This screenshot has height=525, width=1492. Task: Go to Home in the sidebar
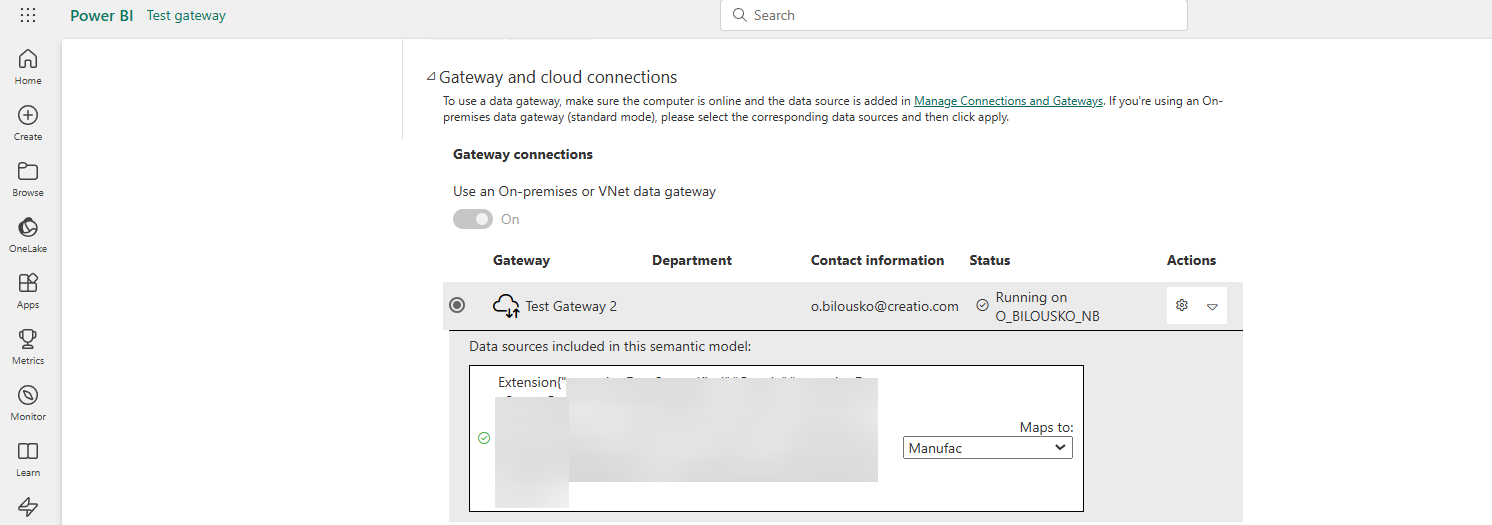[28, 67]
